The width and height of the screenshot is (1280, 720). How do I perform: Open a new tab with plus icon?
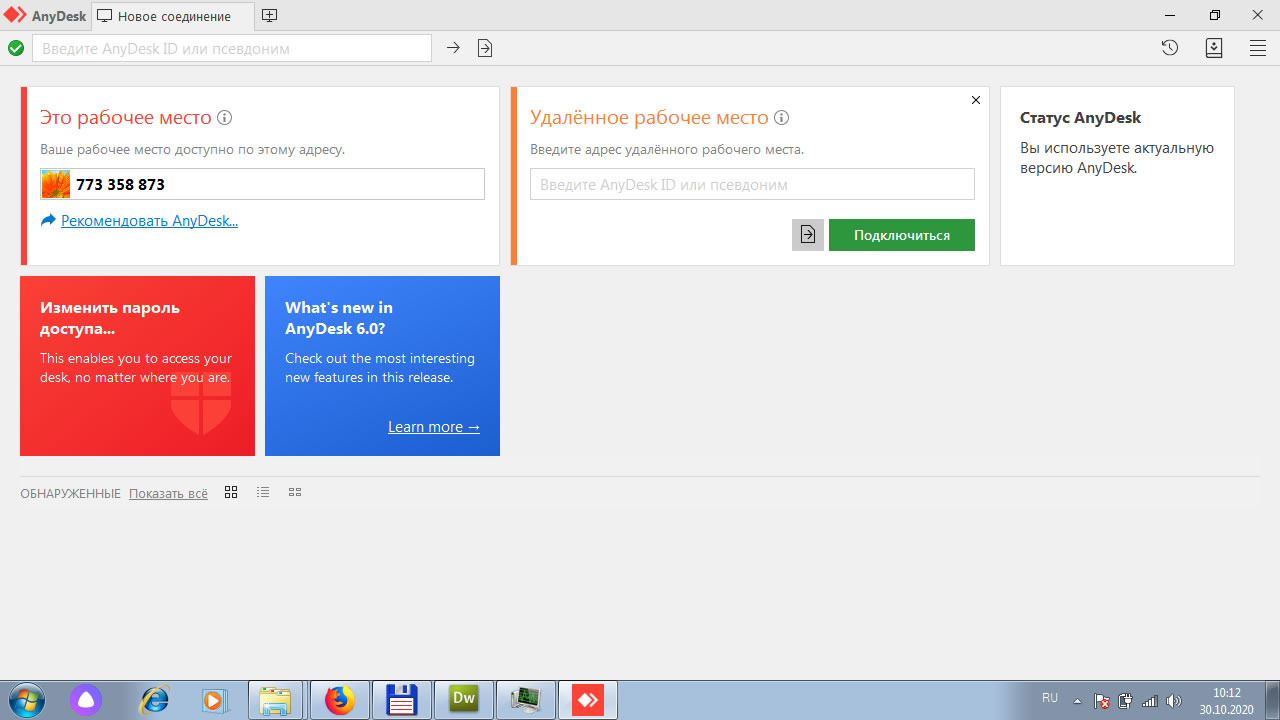(269, 15)
